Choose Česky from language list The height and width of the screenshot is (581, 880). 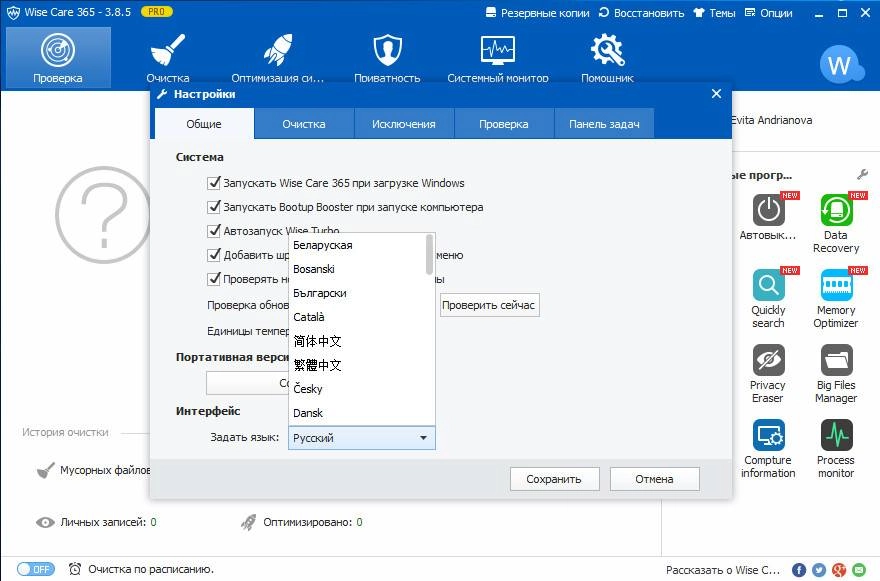(x=358, y=389)
